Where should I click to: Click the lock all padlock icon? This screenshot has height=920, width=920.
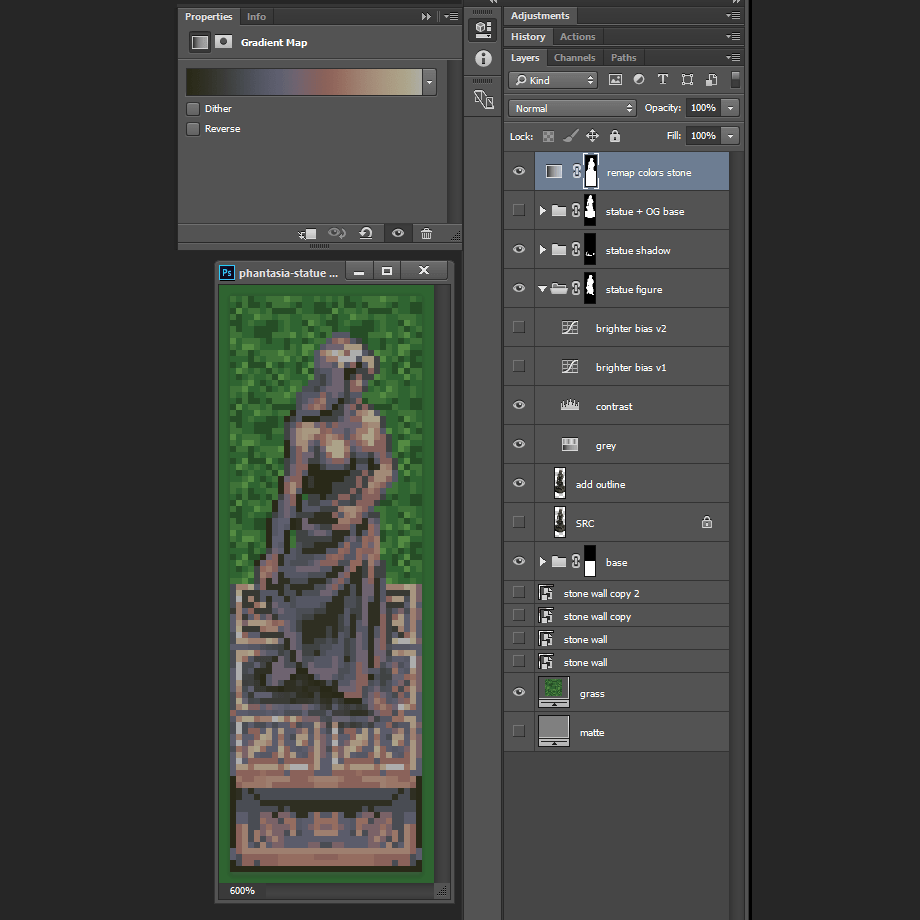tap(615, 136)
